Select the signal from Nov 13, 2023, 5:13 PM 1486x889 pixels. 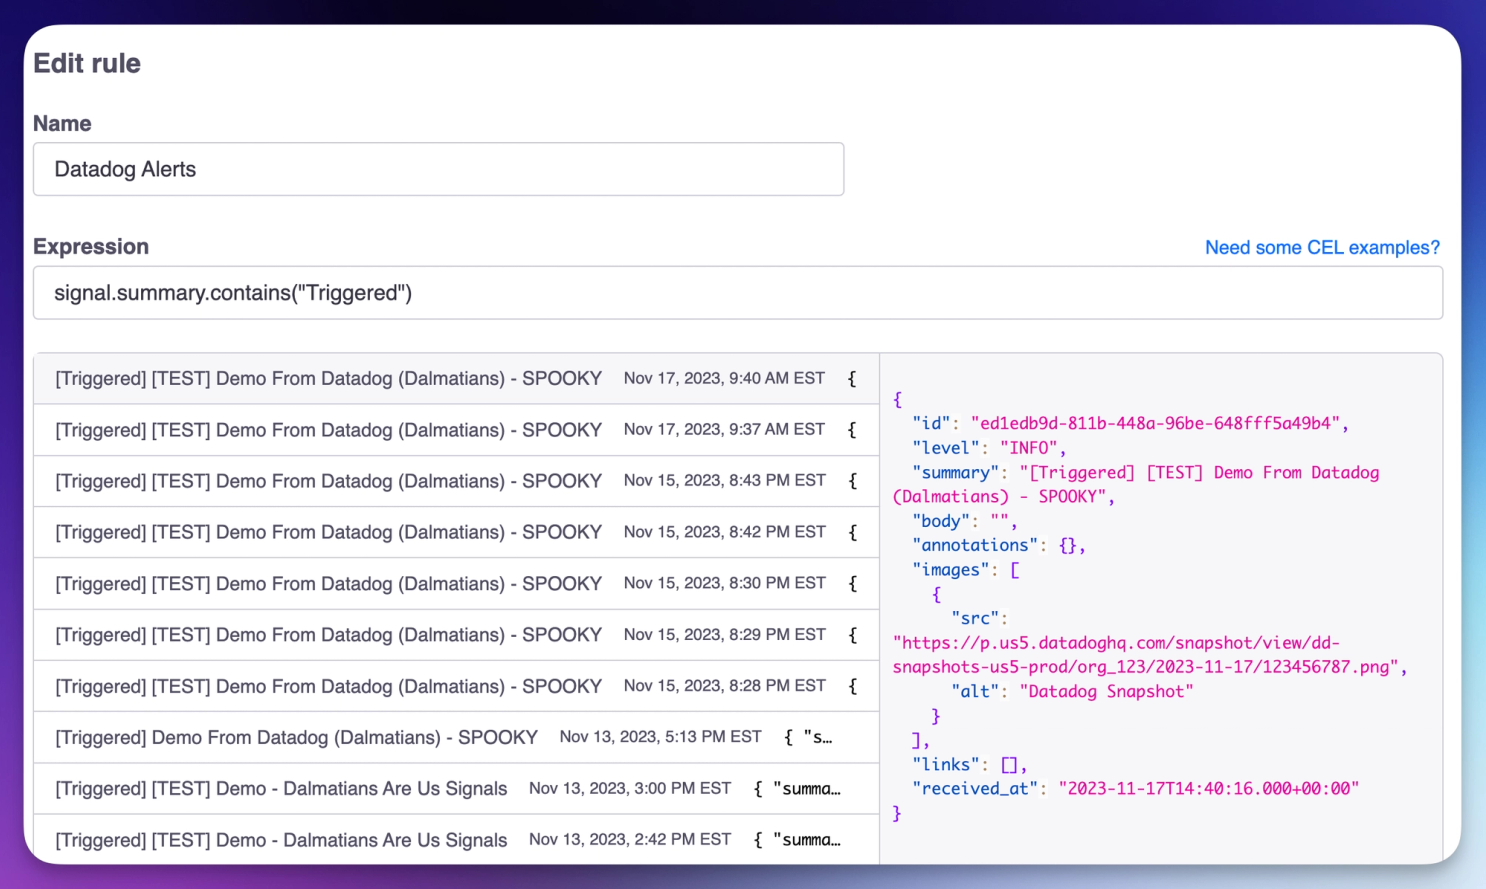coord(456,737)
